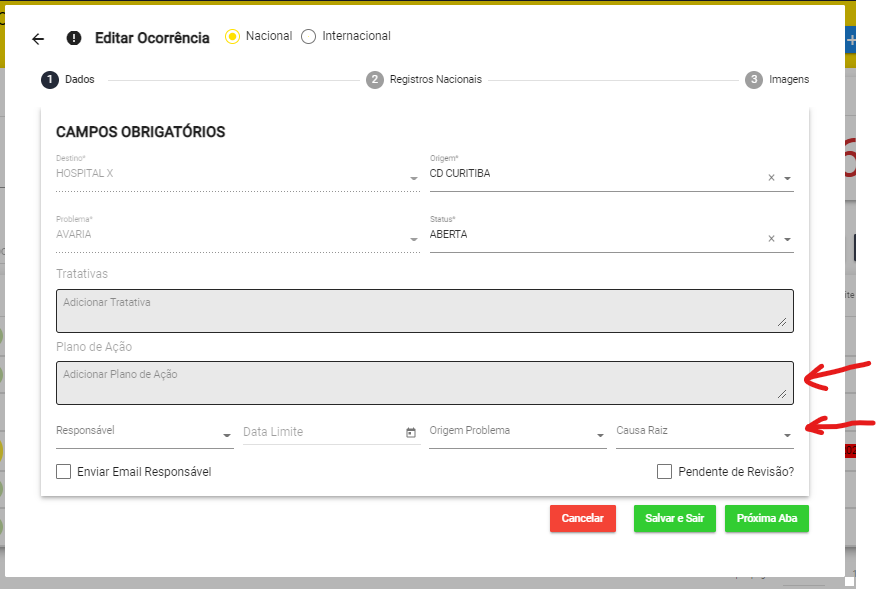Go to the Imagens step
Viewport: 876px width, 589px height.
(x=789, y=80)
